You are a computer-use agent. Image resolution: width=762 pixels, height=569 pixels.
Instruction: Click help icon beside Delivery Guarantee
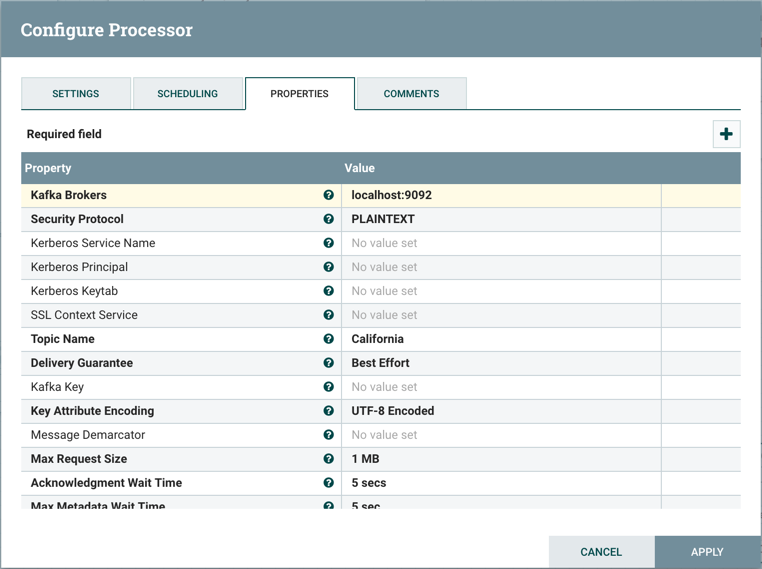(328, 363)
